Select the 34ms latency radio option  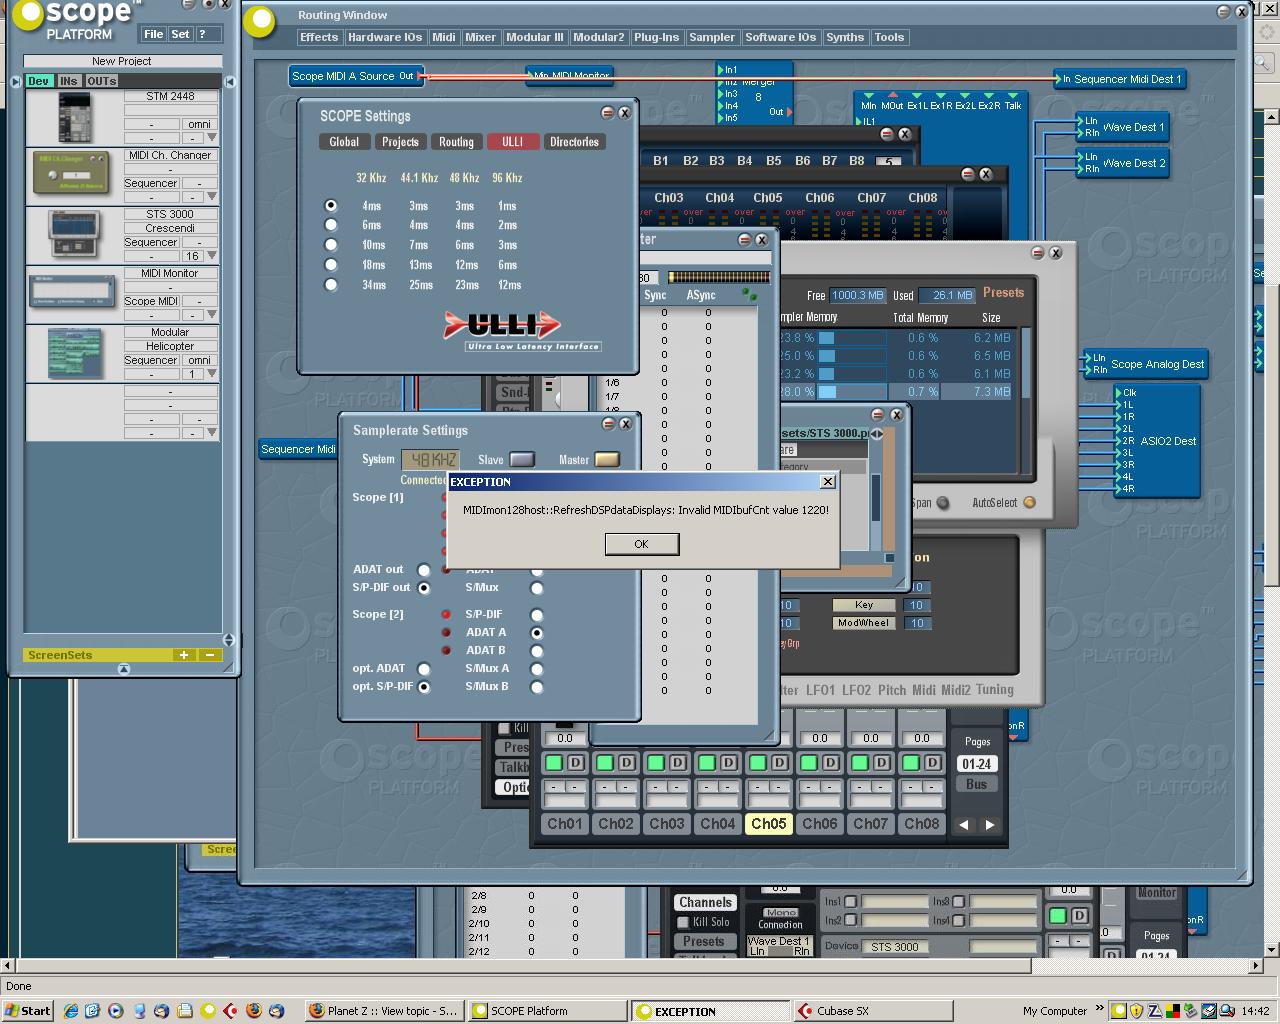331,285
